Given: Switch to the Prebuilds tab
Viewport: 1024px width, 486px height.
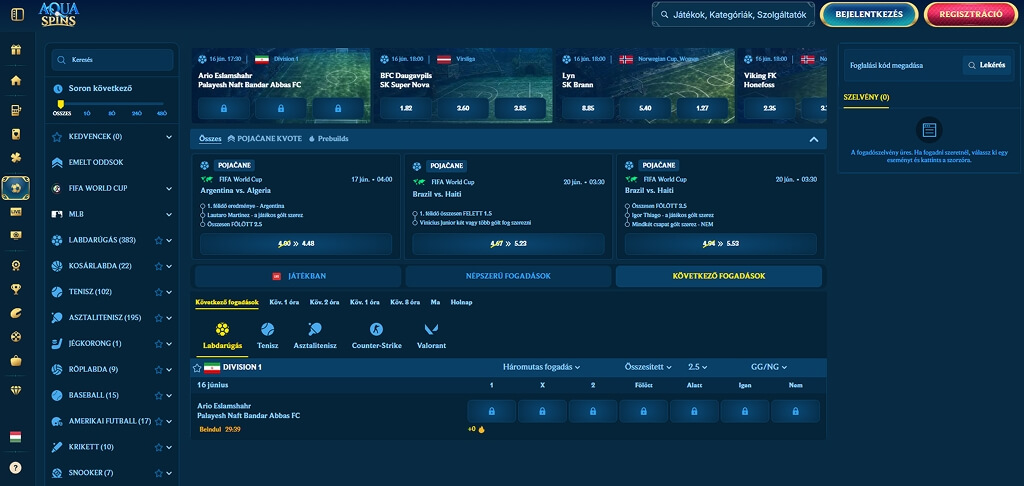Looking at the screenshot, I should click(x=328, y=139).
